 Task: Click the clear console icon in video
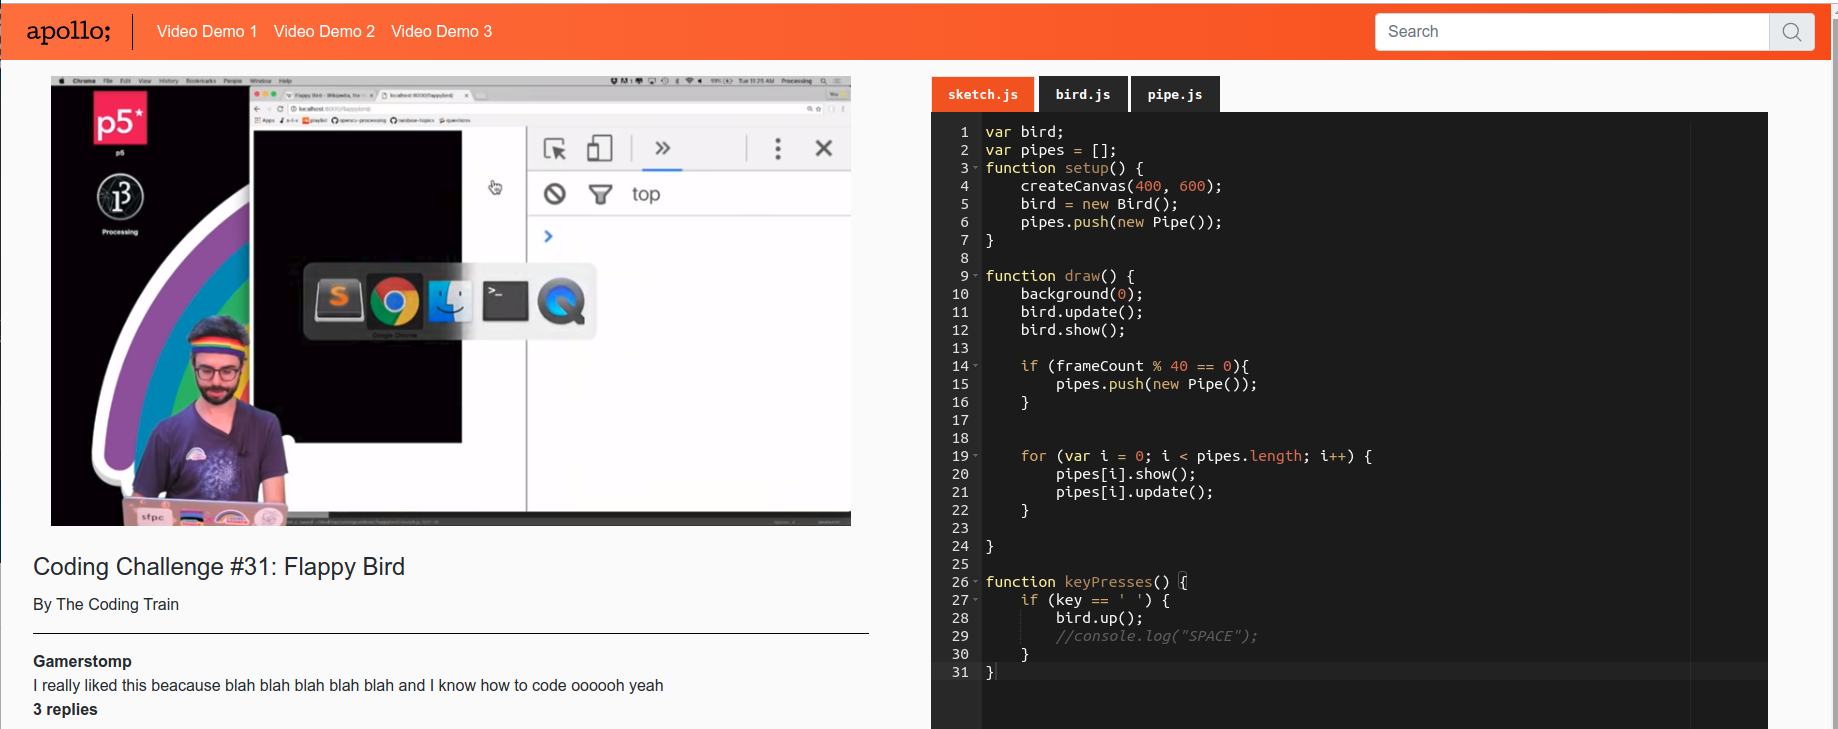(555, 194)
